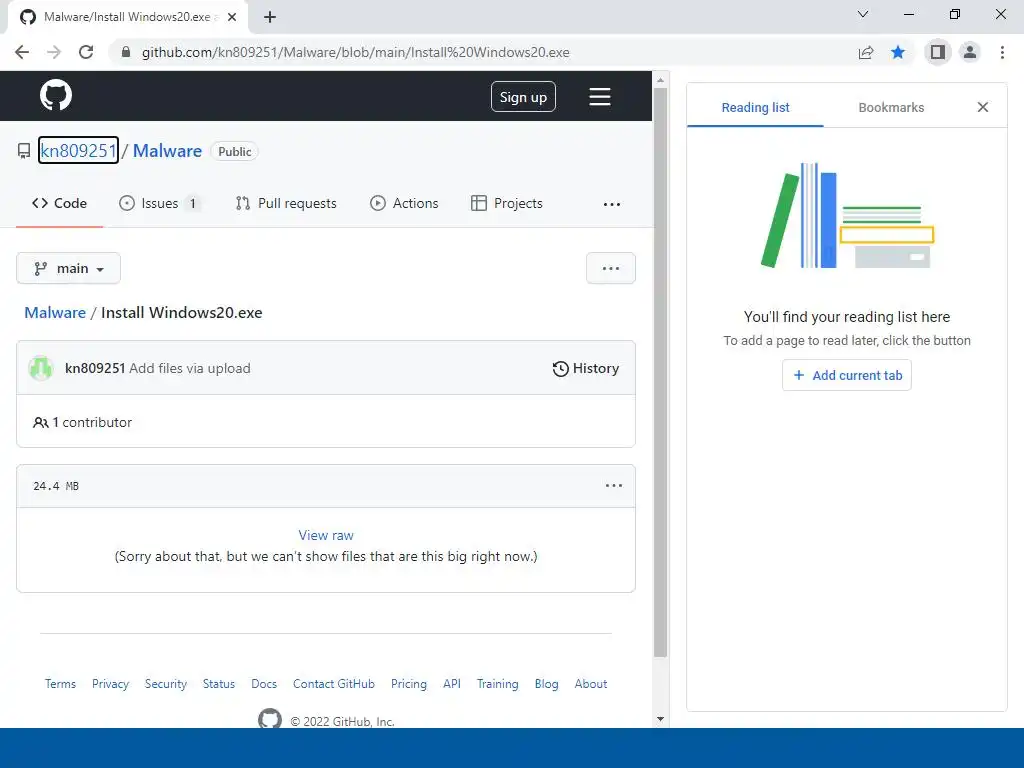This screenshot has width=1024, height=768.
Task: Click the Public repository badge
Action: pos(234,152)
